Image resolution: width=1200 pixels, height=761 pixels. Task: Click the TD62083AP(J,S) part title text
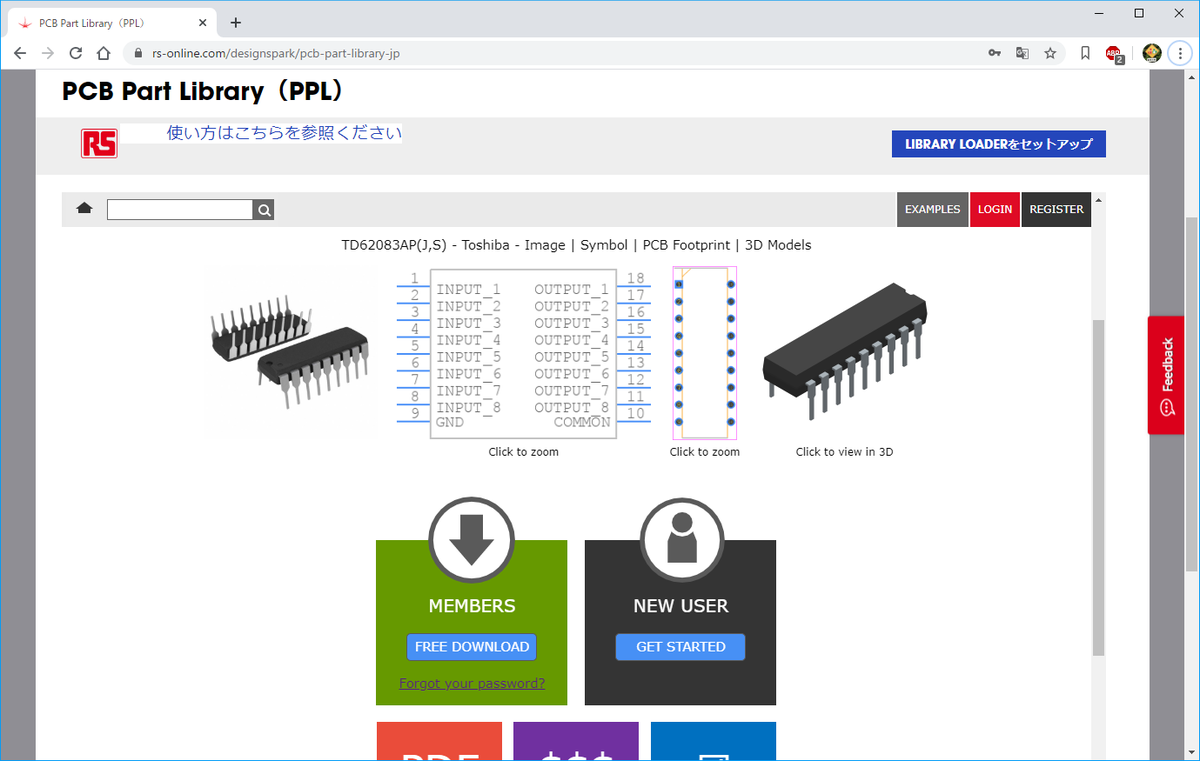point(395,245)
